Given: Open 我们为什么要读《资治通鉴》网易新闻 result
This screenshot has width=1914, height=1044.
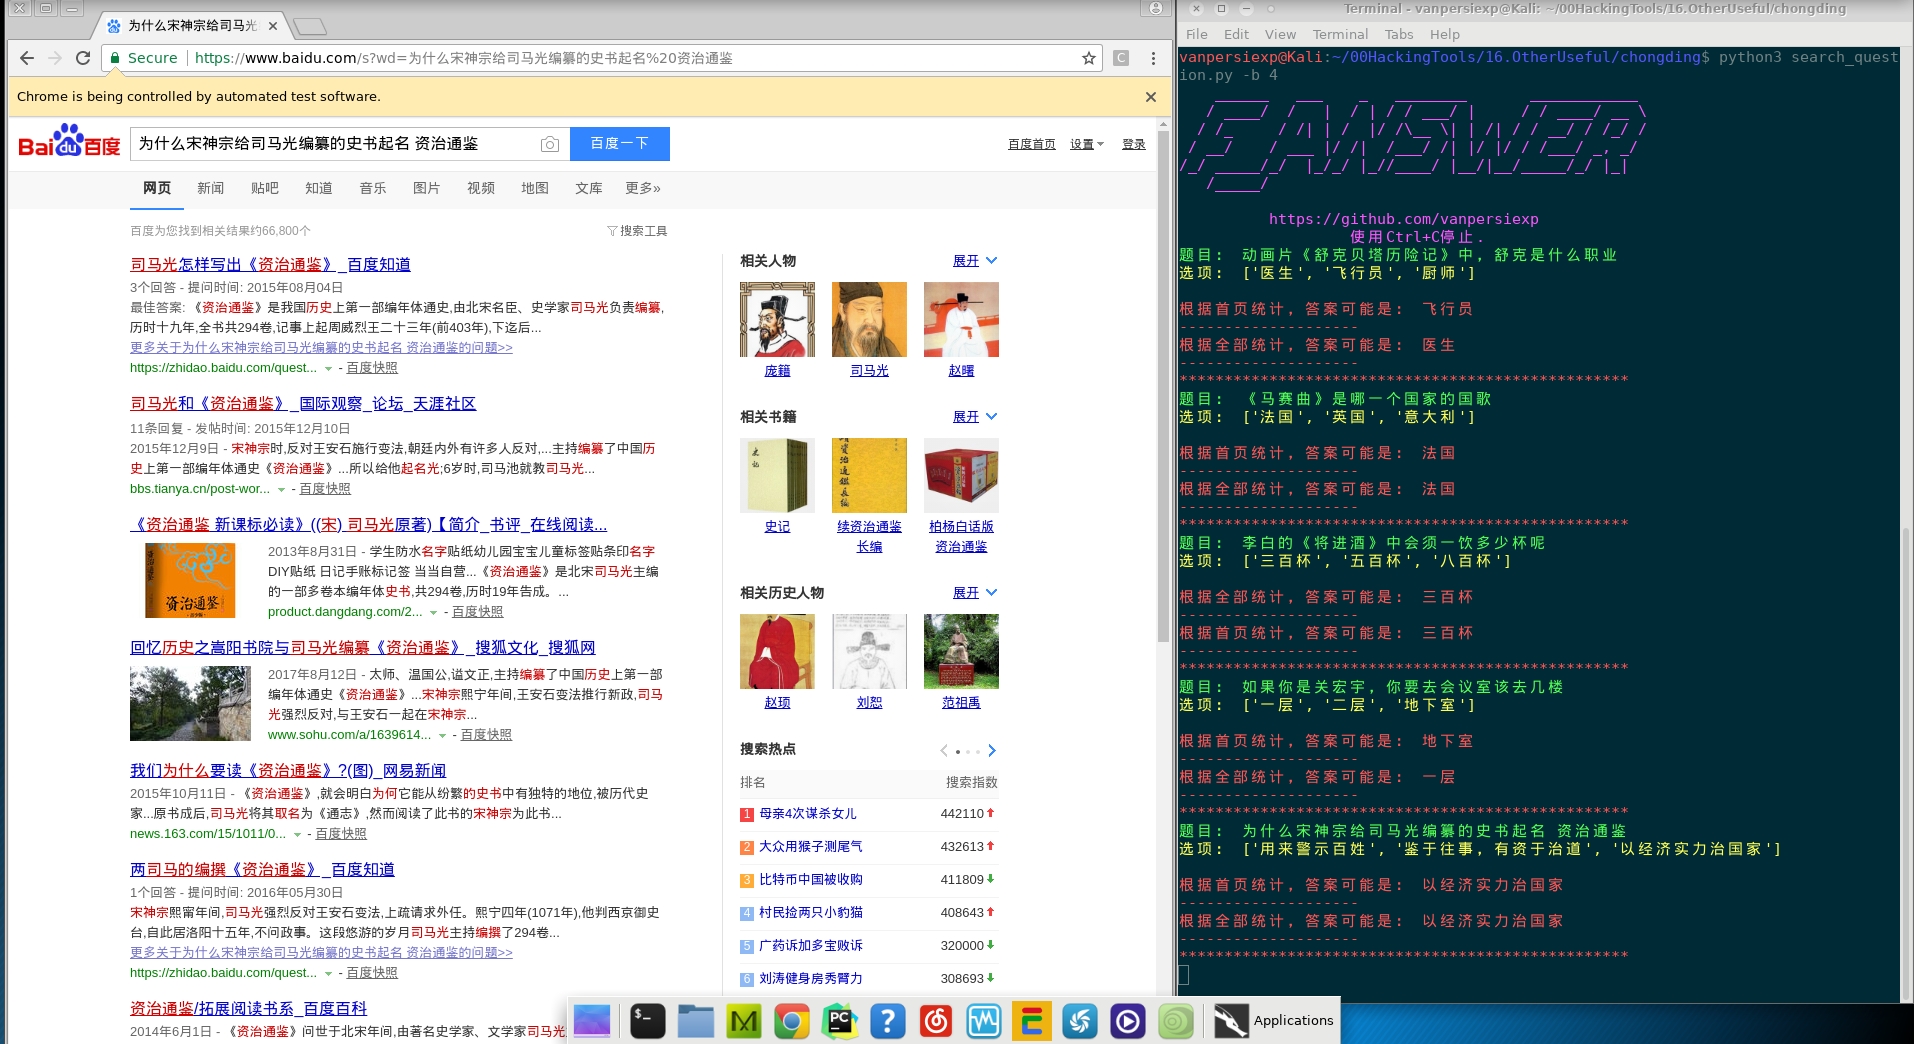Looking at the screenshot, I should [288, 770].
